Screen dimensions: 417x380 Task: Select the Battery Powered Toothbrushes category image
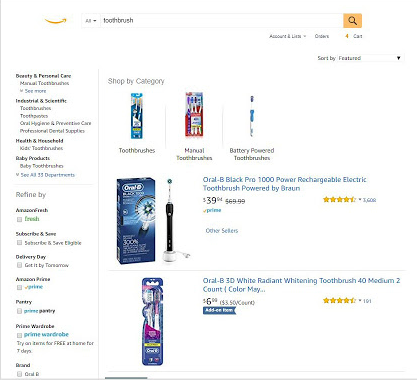(x=252, y=116)
